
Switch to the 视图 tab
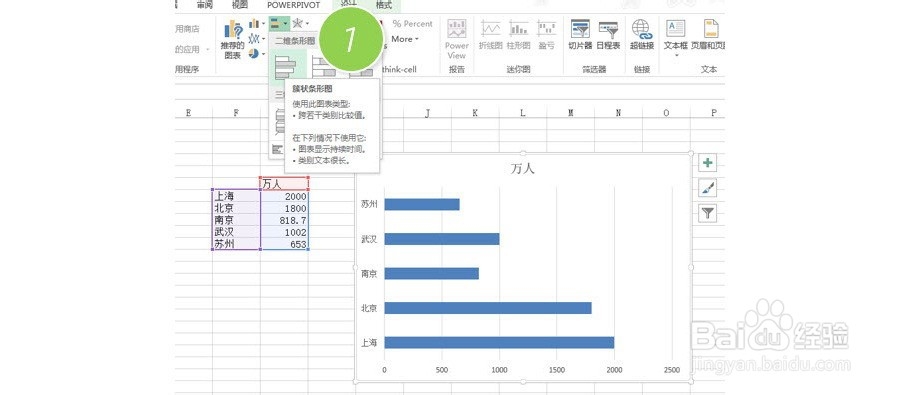[240, 5]
